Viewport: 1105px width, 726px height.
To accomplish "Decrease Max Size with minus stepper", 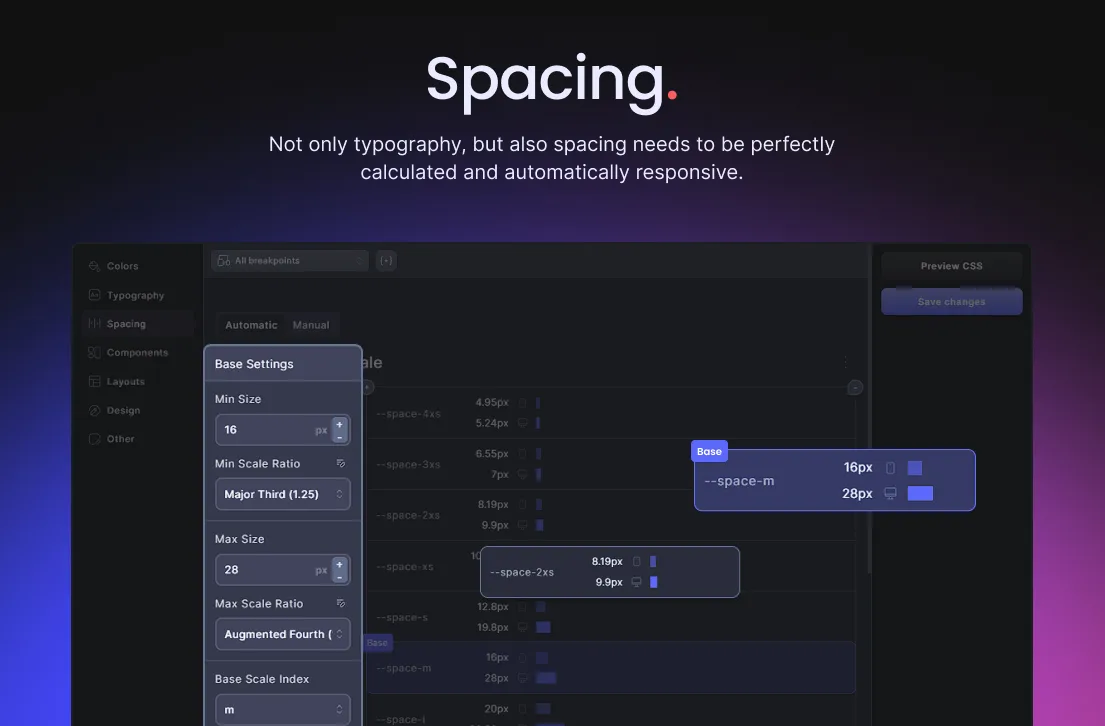I will pos(340,577).
